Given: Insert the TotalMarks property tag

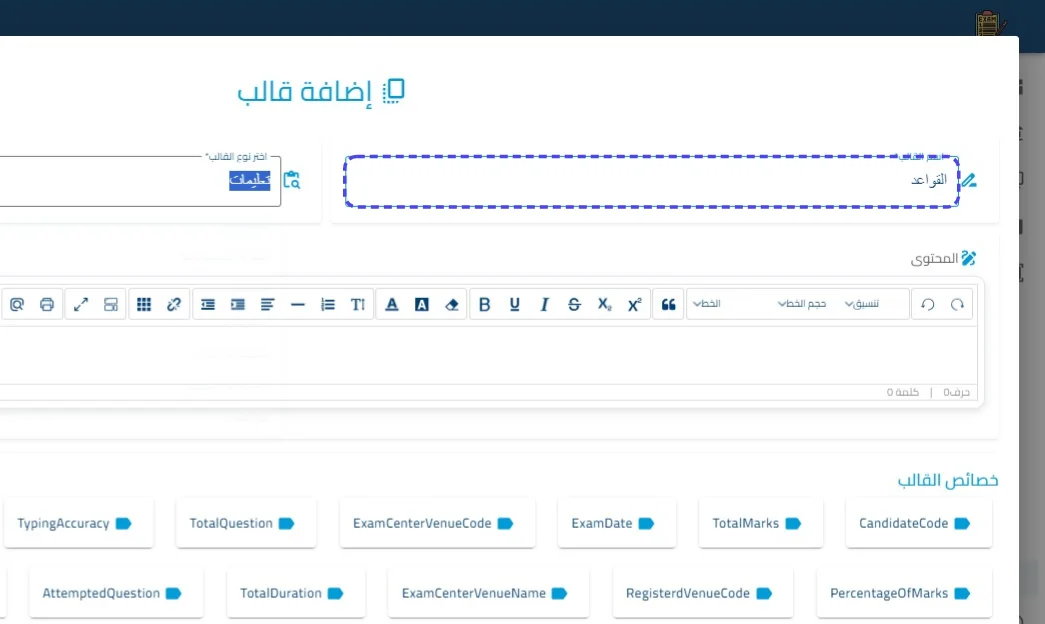Looking at the screenshot, I should [760, 523].
